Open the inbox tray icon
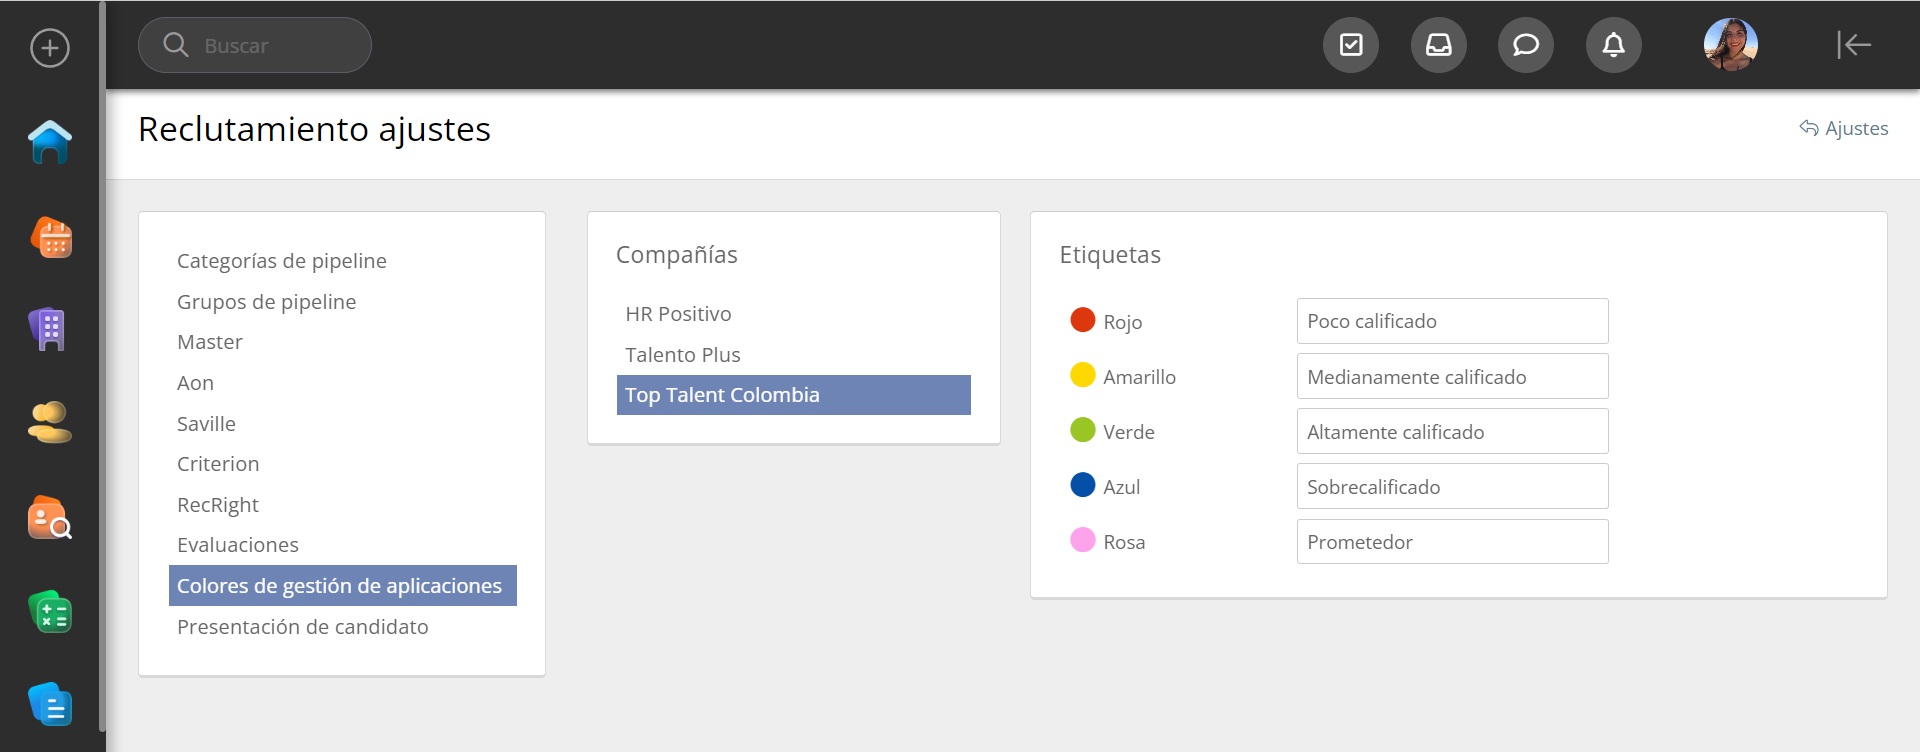 1438,45
